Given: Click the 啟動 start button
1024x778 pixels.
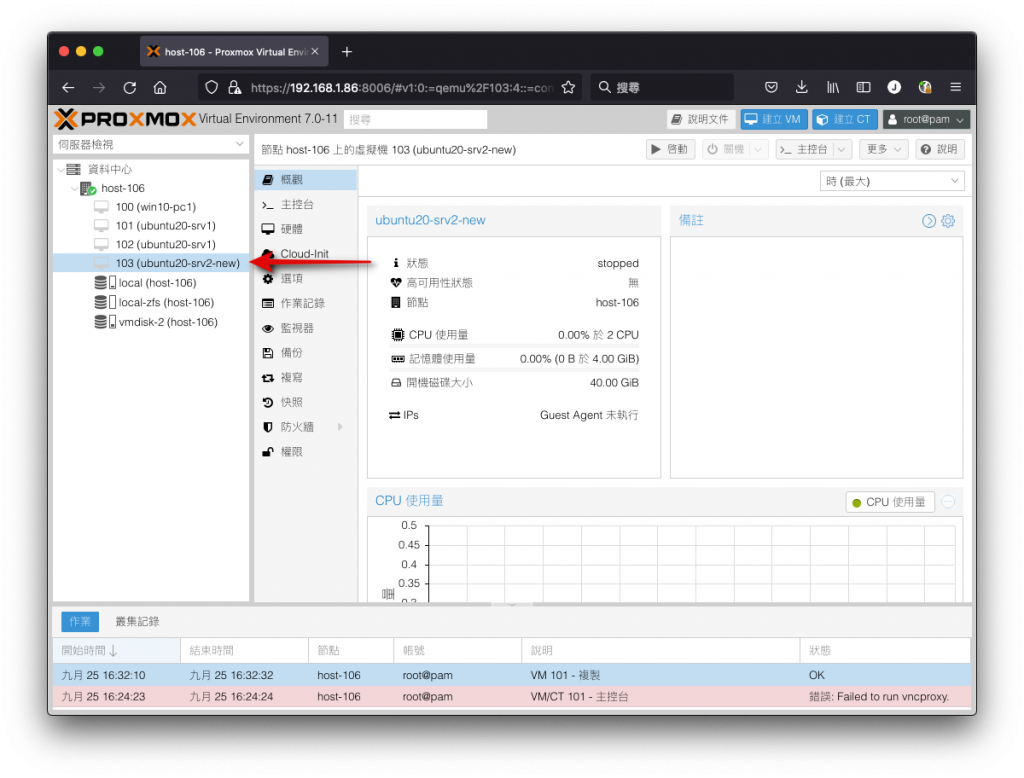Looking at the screenshot, I should pyautogui.click(x=670, y=150).
